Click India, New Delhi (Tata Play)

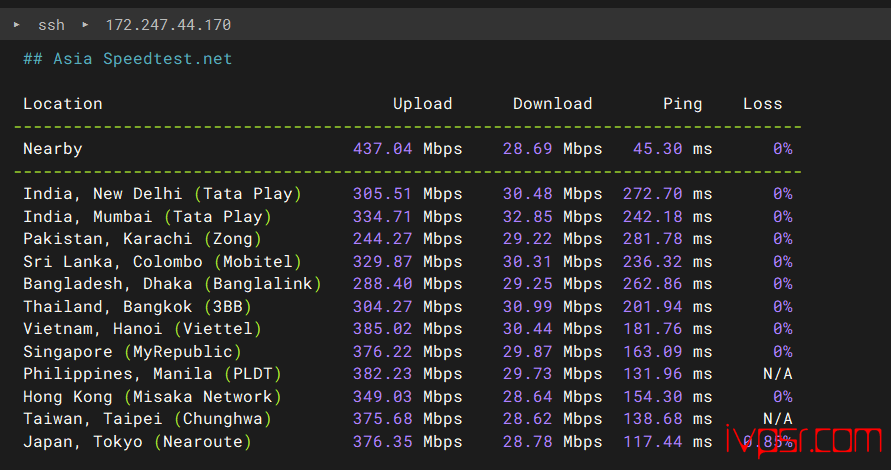[163, 194]
